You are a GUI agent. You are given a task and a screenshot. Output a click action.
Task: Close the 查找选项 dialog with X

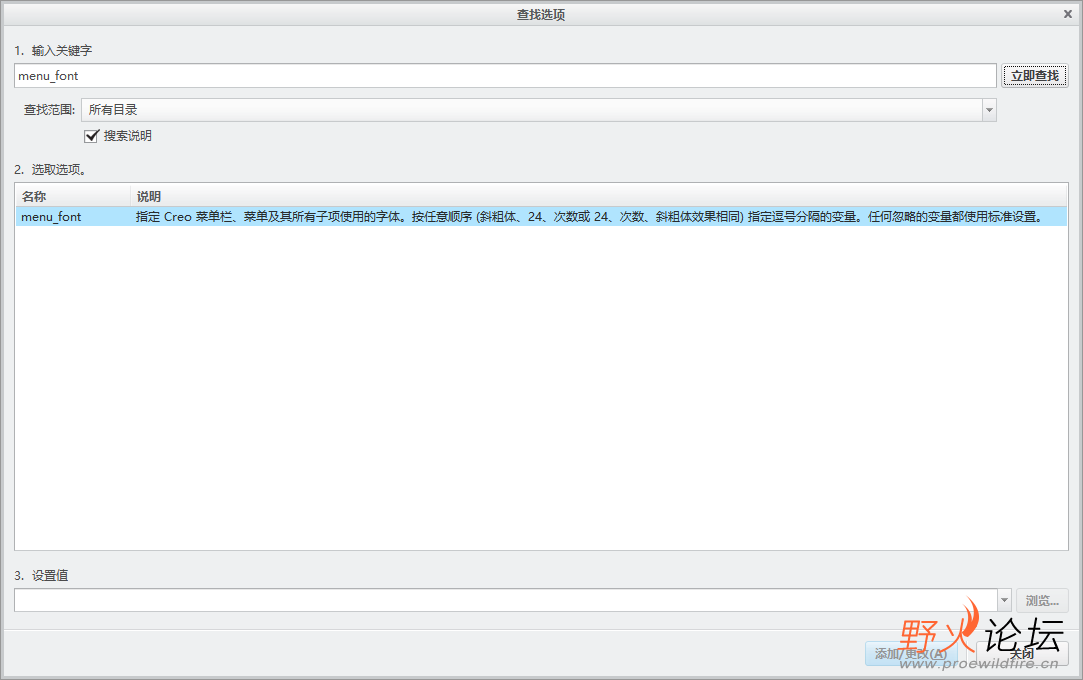click(x=1068, y=14)
